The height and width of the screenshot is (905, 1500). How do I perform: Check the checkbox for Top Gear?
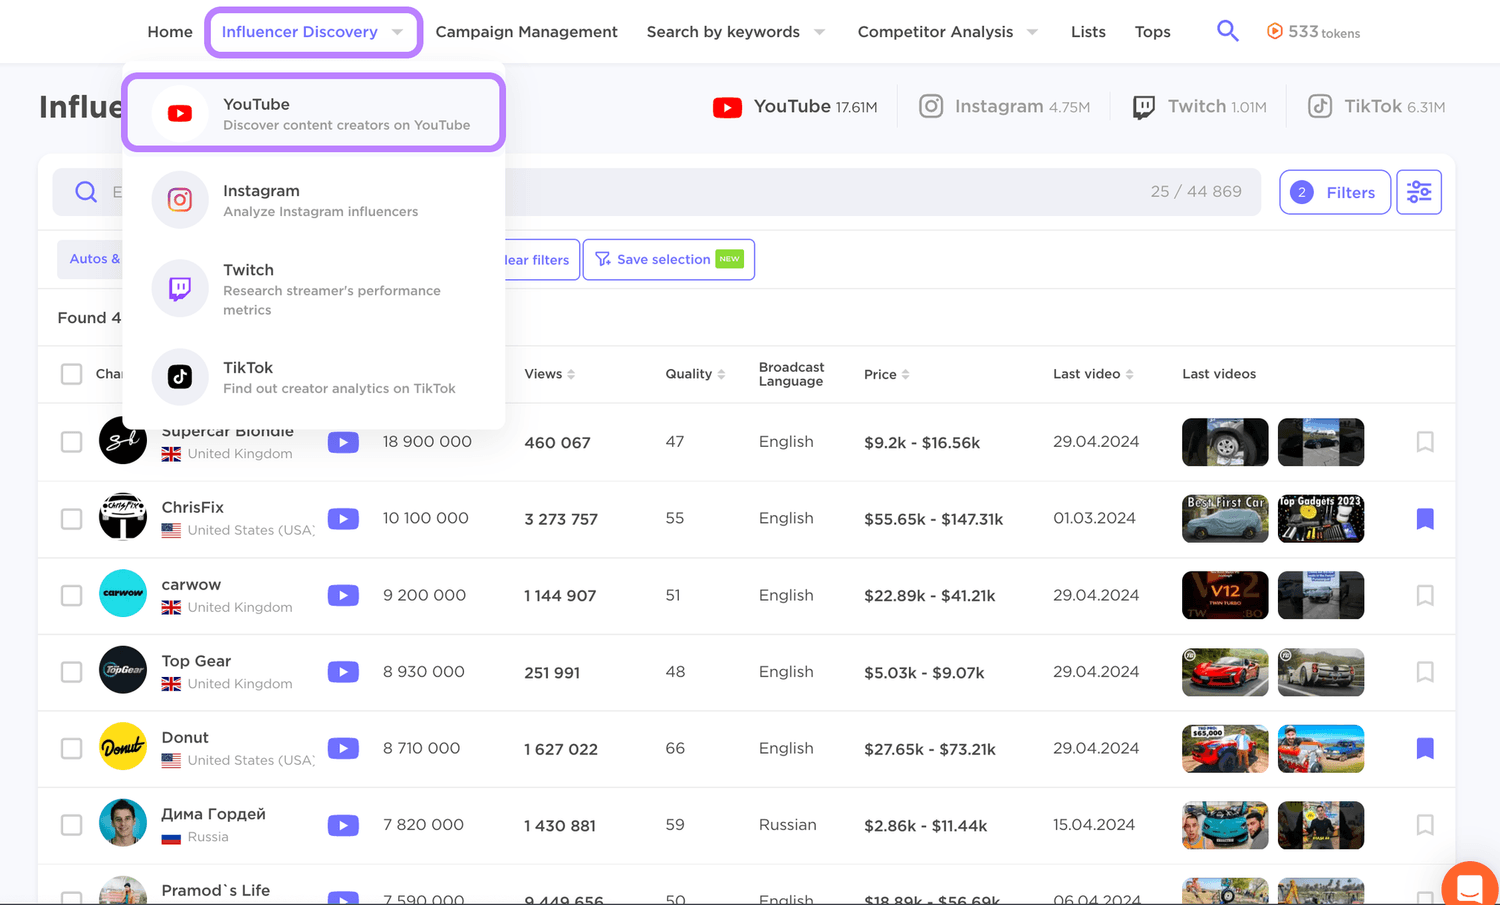click(x=71, y=672)
